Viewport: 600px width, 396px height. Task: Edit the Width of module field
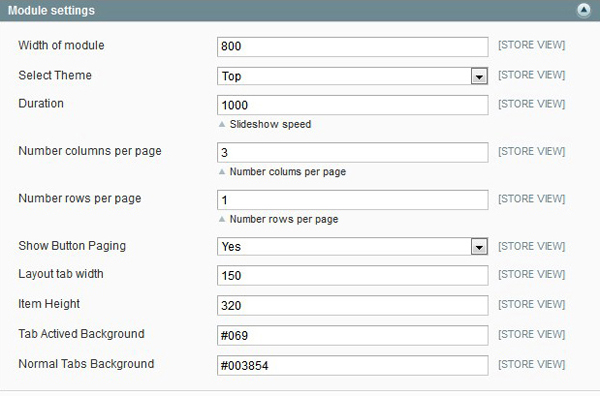point(352,47)
